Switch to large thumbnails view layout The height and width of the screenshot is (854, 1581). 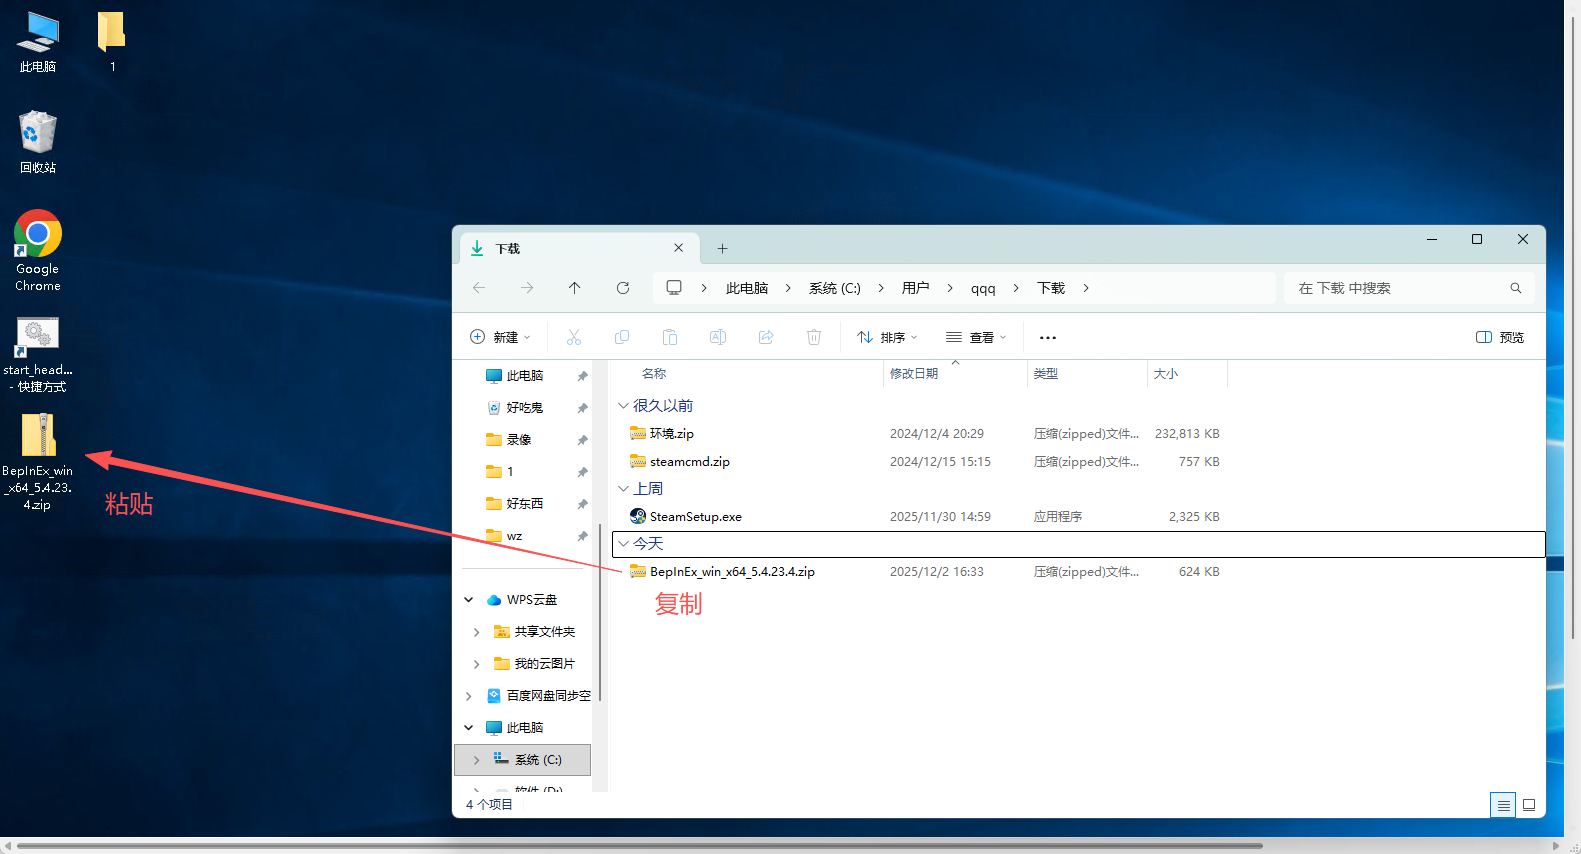click(x=1529, y=805)
